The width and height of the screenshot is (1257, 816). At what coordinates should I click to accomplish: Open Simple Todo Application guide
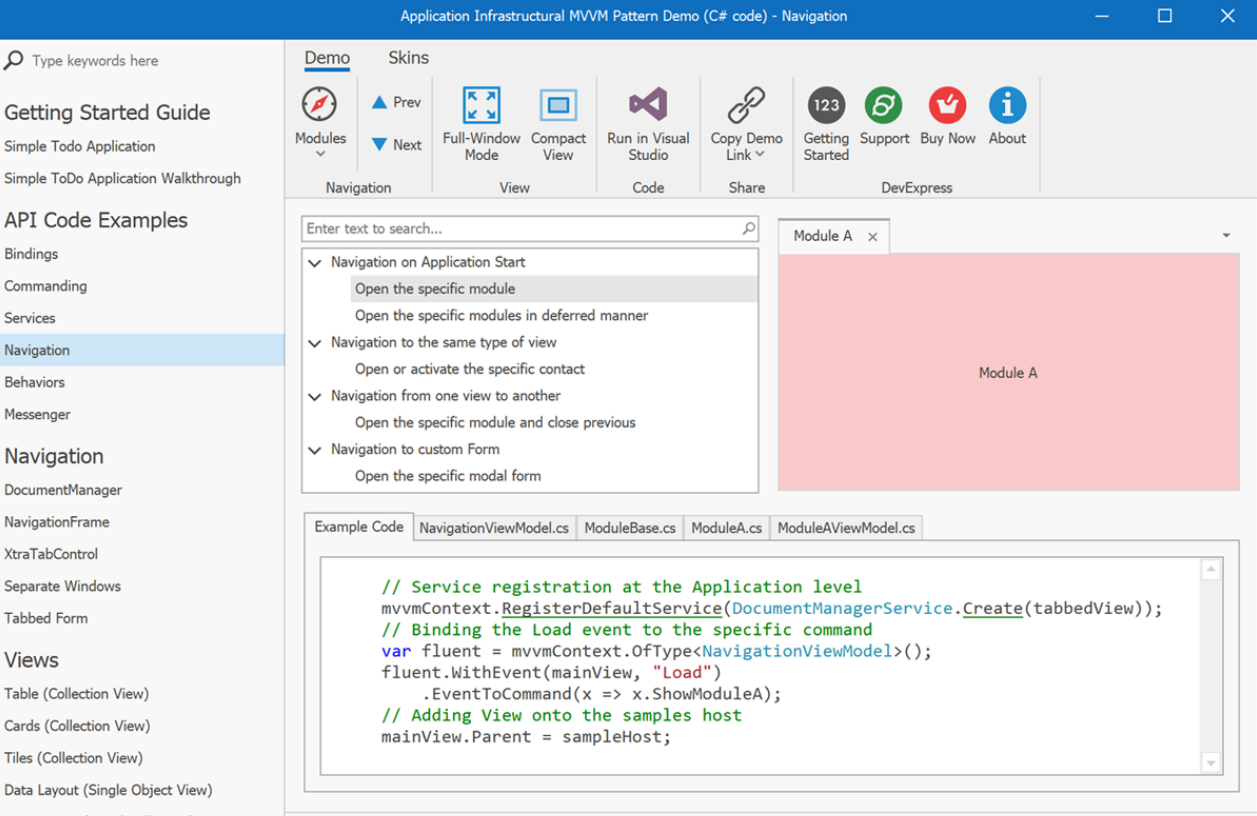pyautogui.click(x=80, y=146)
